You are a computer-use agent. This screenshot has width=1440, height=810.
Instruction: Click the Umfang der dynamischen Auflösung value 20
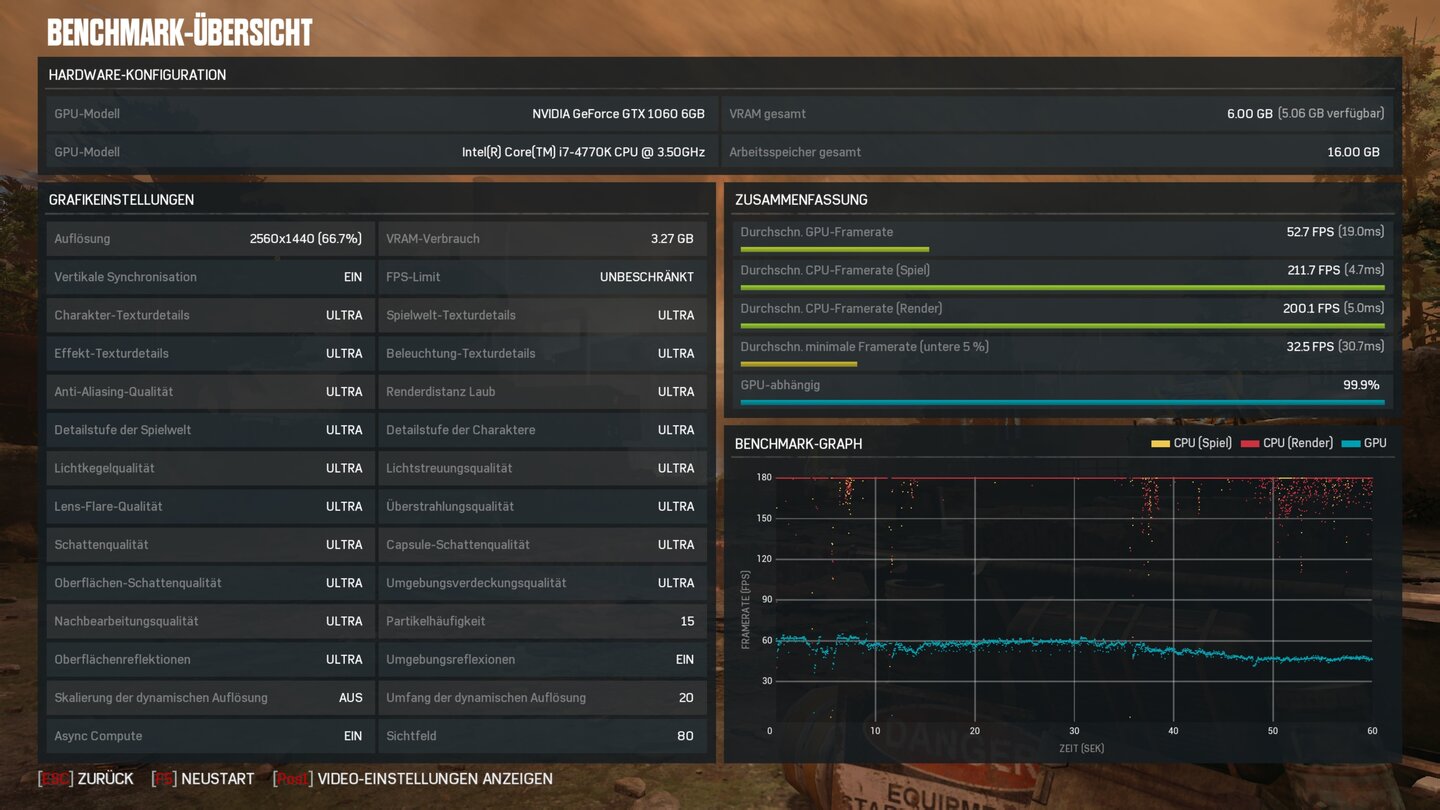[686, 698]
